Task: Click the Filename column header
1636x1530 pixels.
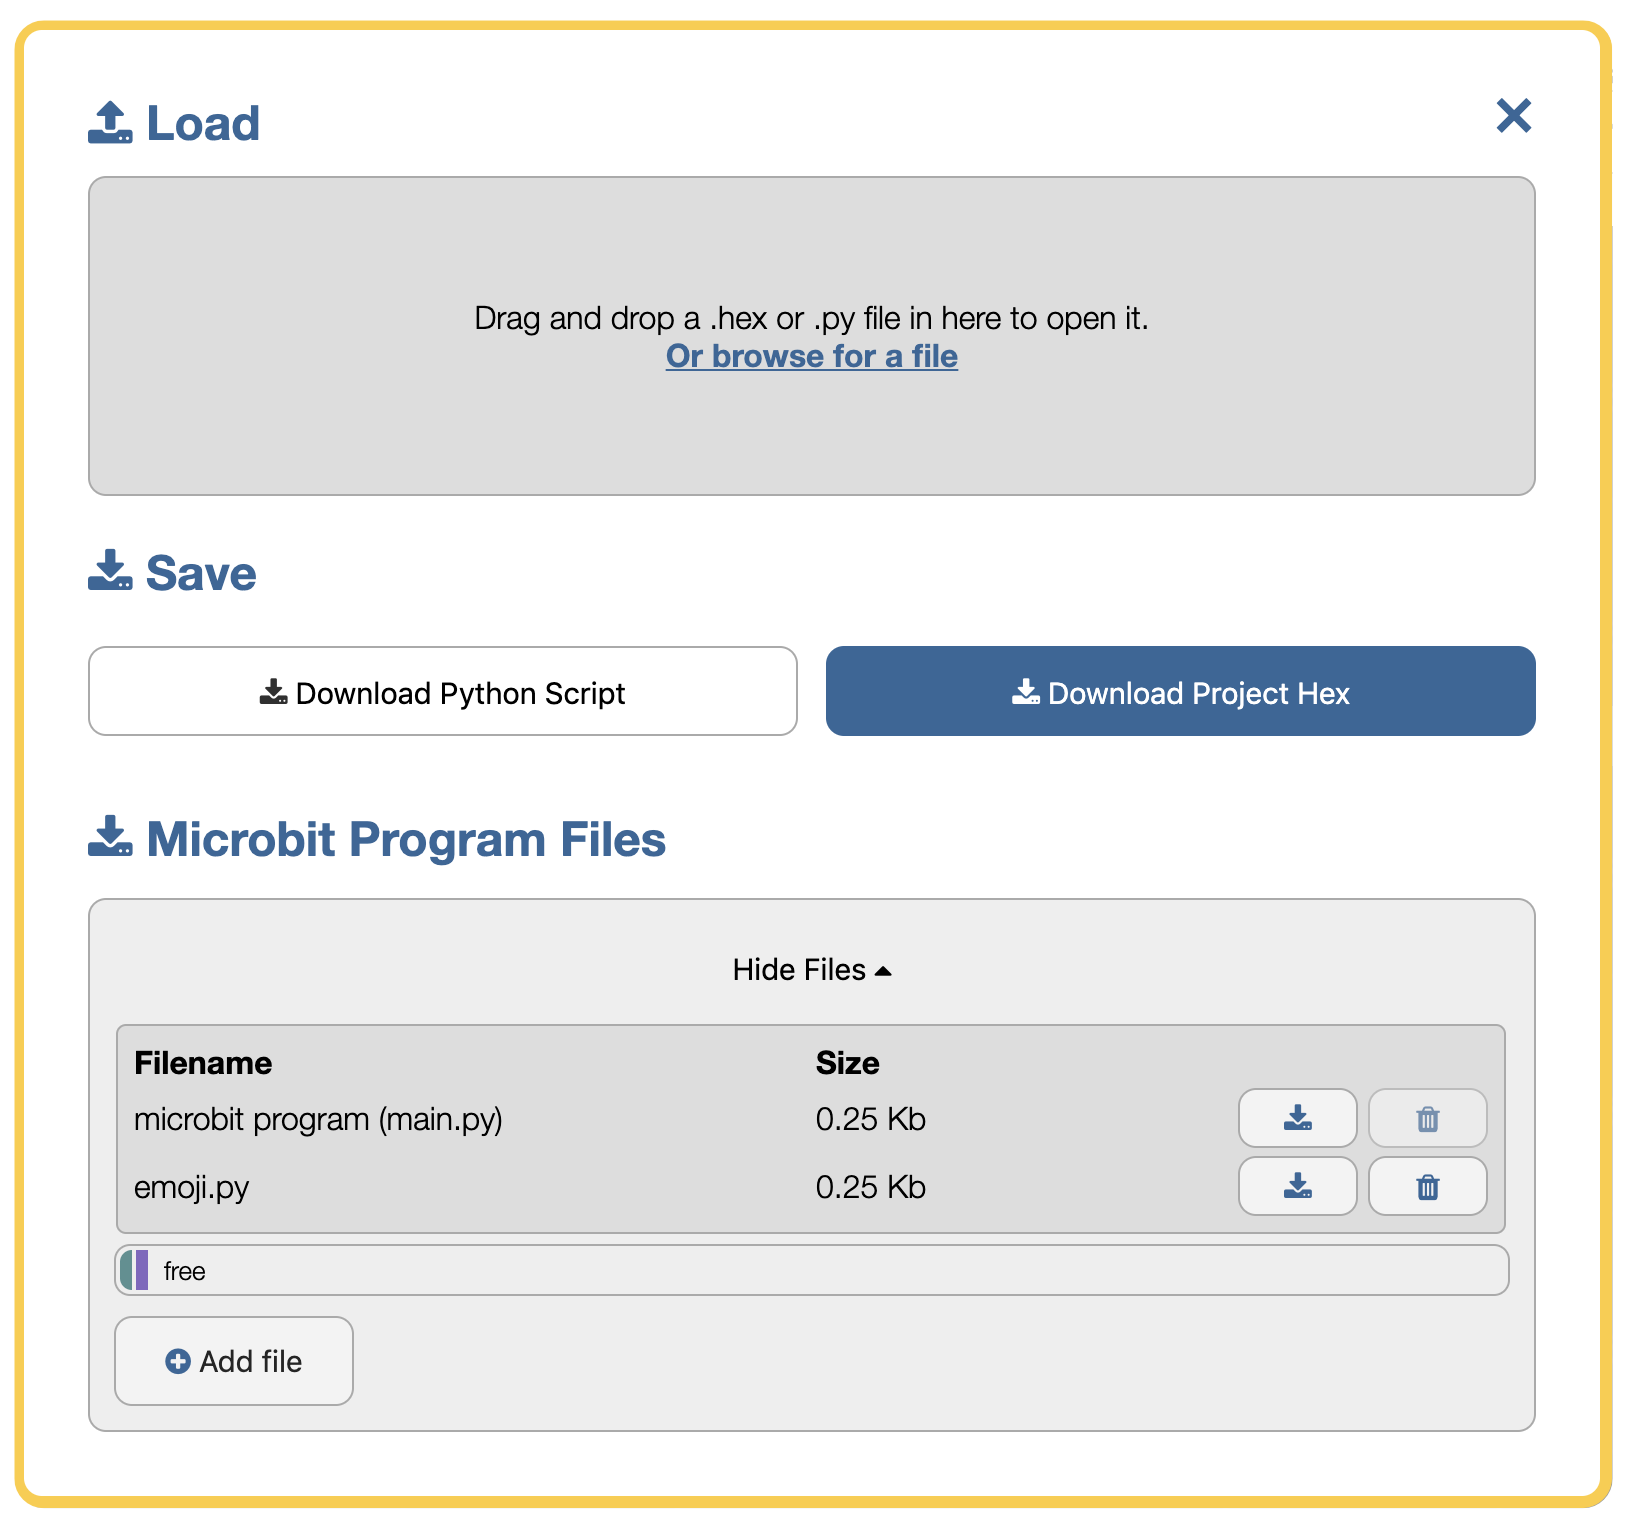Action: pyautogui.click(x=203, y=1062)
